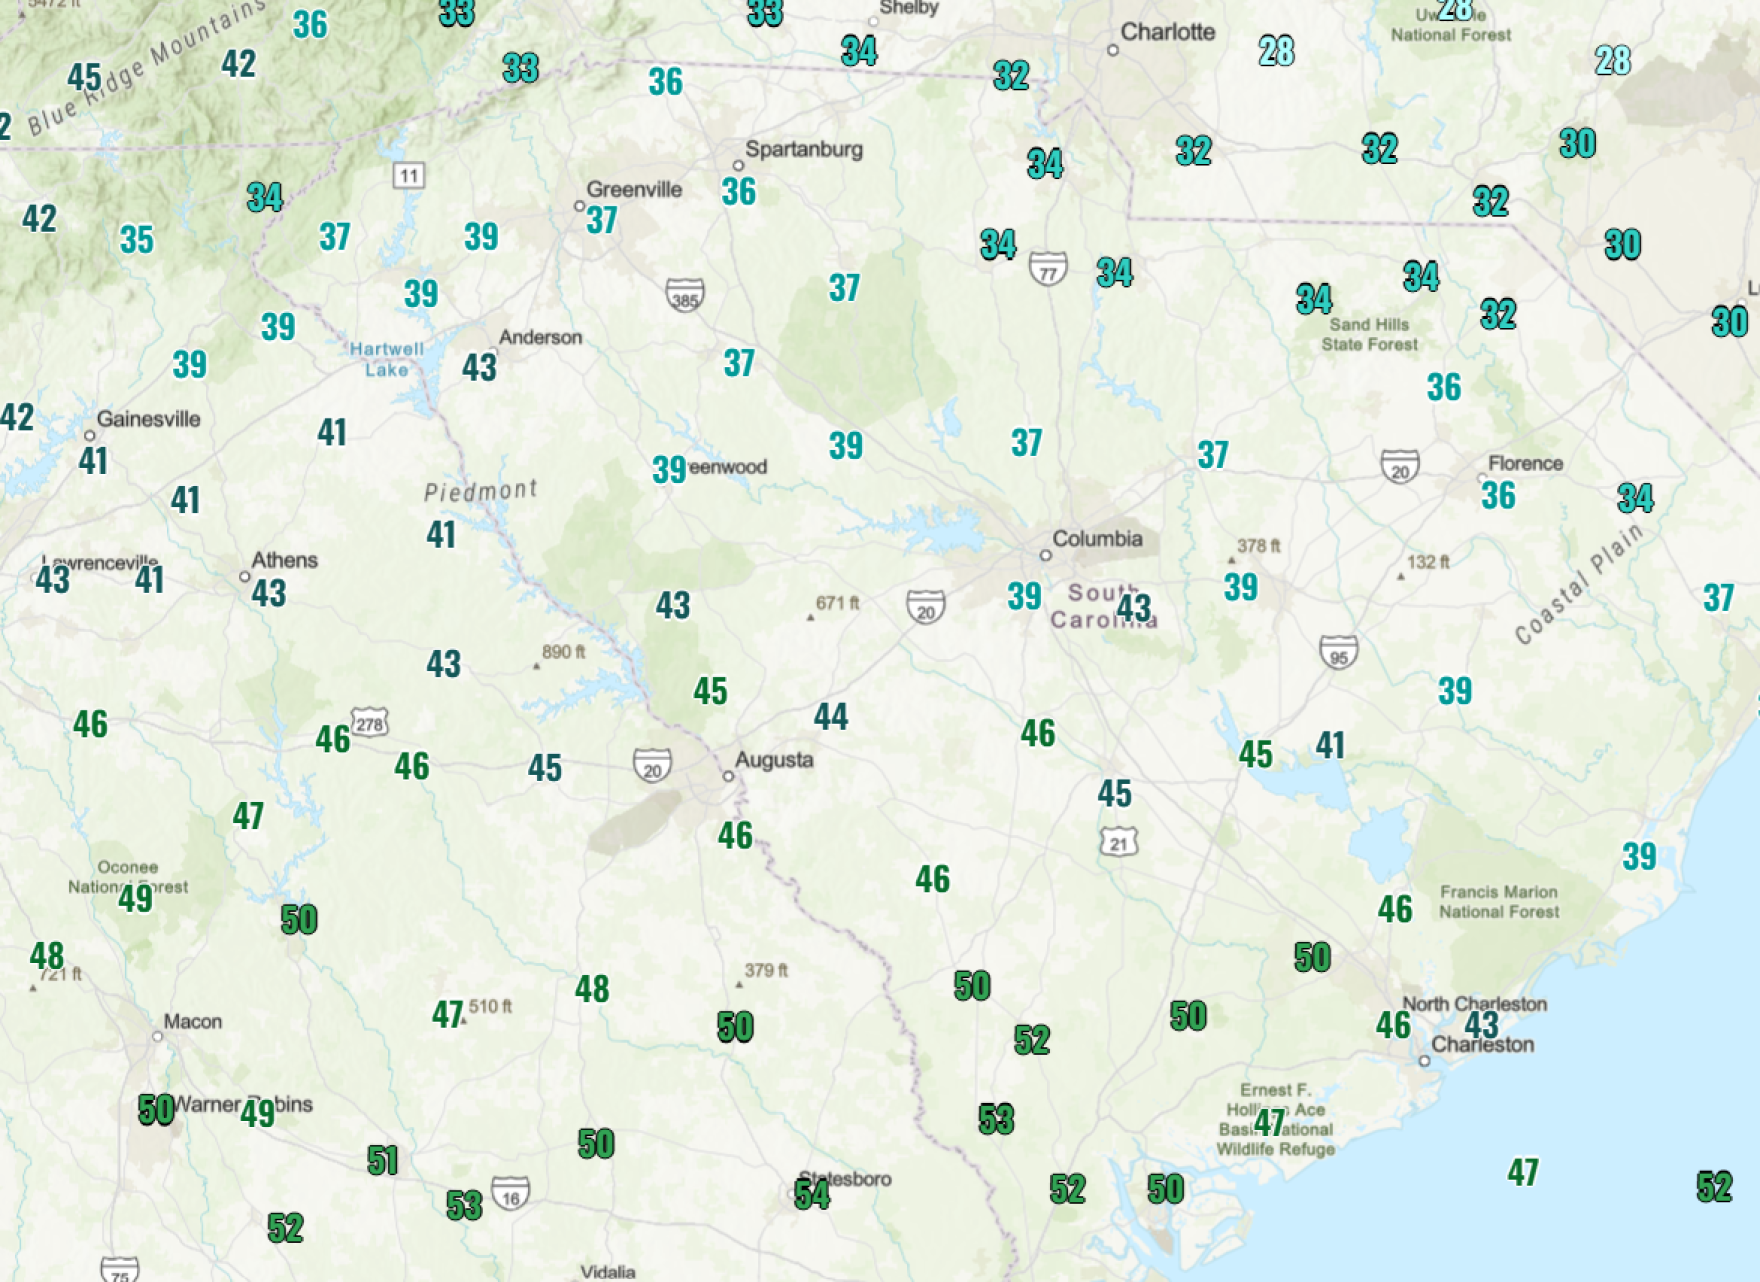Select the Spartanburg city label
Image resolution: width=1760 pixels, height=1282 pixels.
click(804, 149)
